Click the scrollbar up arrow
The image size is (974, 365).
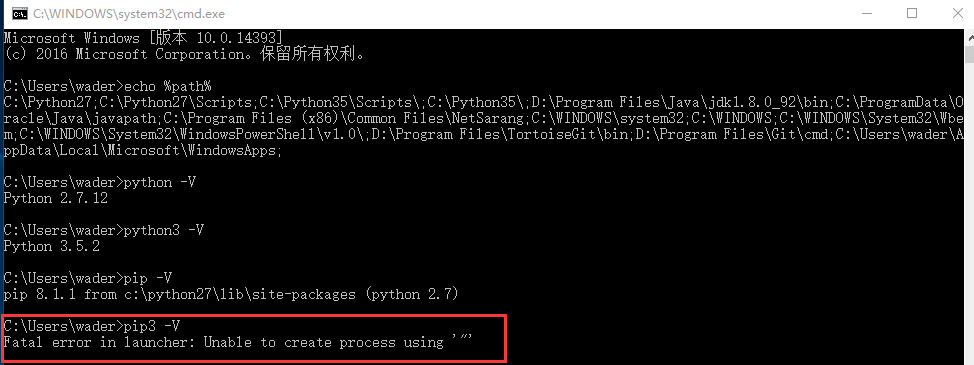pos(970,38)
